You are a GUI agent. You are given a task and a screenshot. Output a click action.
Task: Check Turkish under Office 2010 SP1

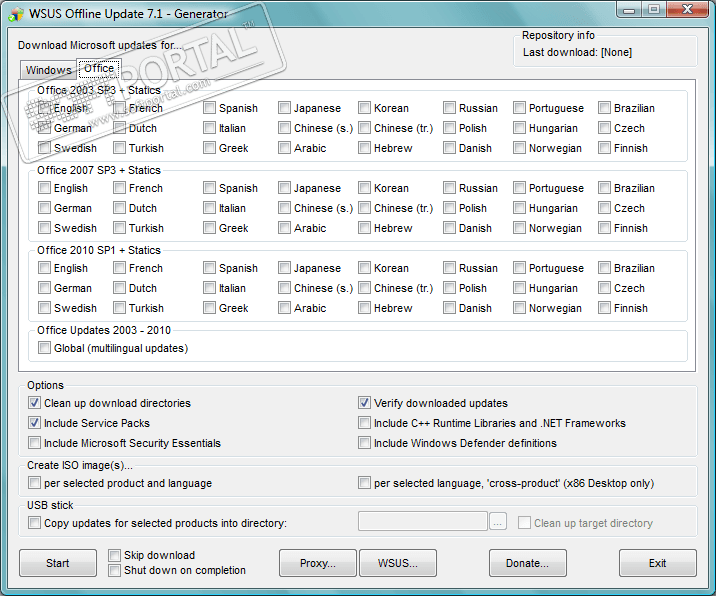click(x=119, y=308)
